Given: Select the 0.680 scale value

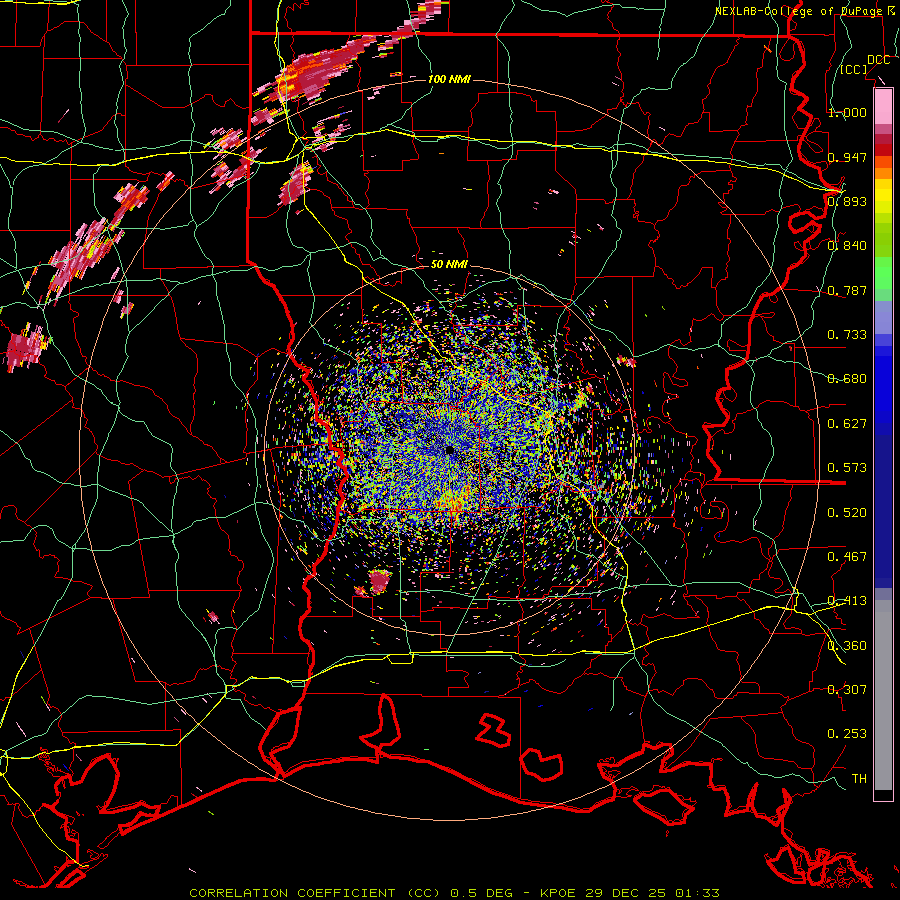Looking at the screenshot, I should [x=847, y=379].
